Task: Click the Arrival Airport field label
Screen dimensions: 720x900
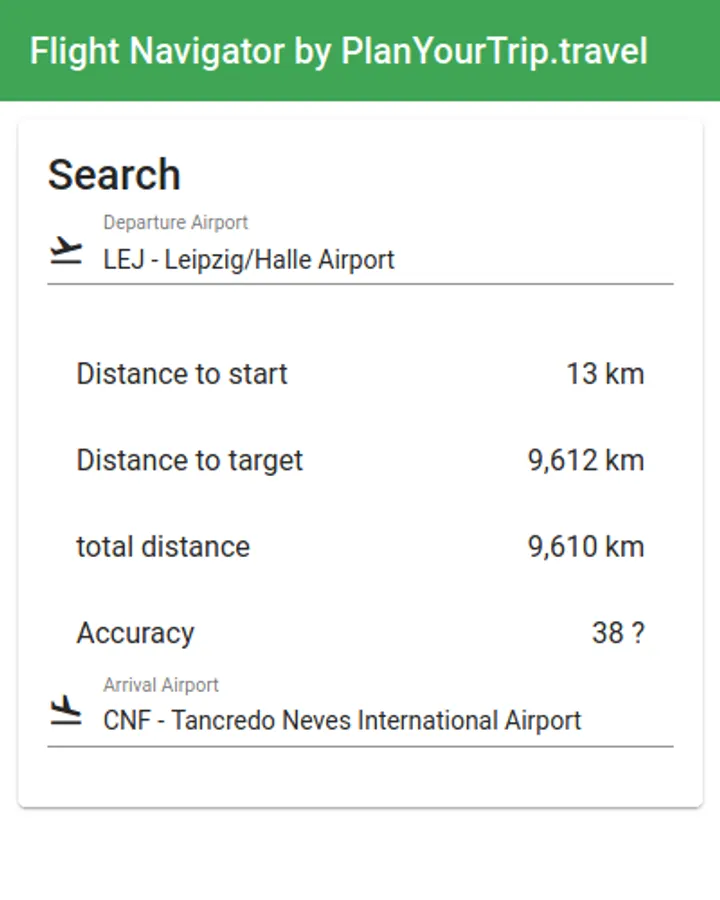Action: click(161, 685)
